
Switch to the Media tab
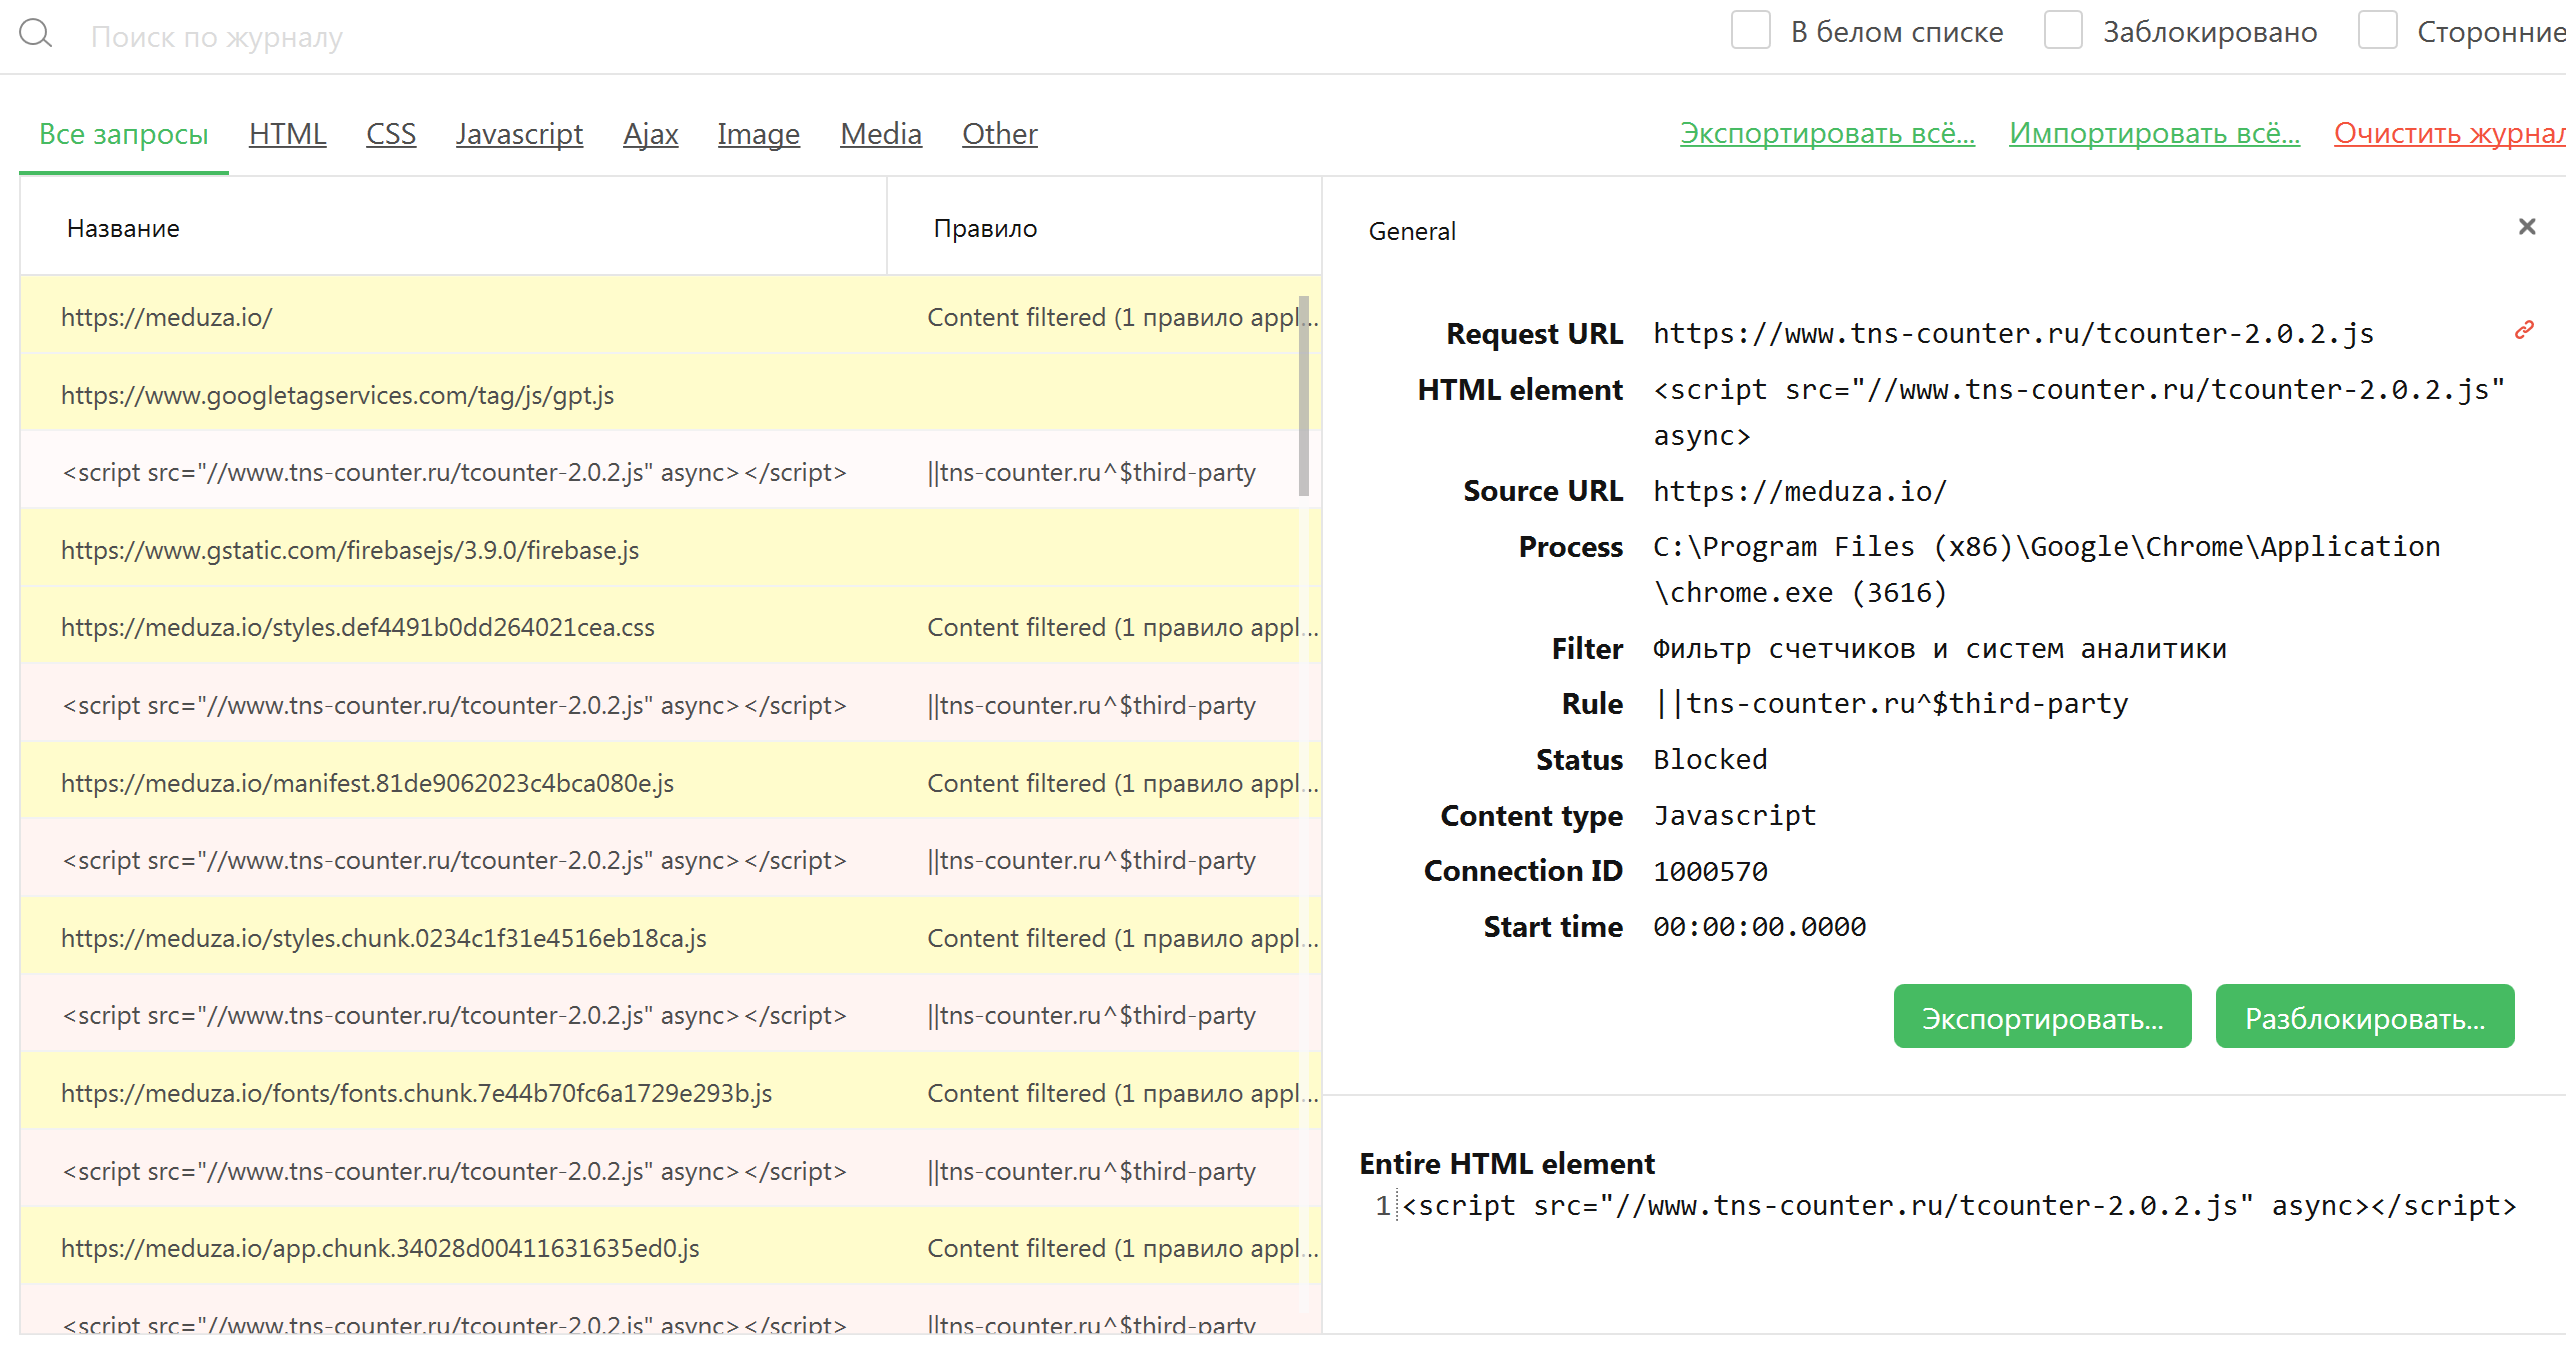click(880, 134)
